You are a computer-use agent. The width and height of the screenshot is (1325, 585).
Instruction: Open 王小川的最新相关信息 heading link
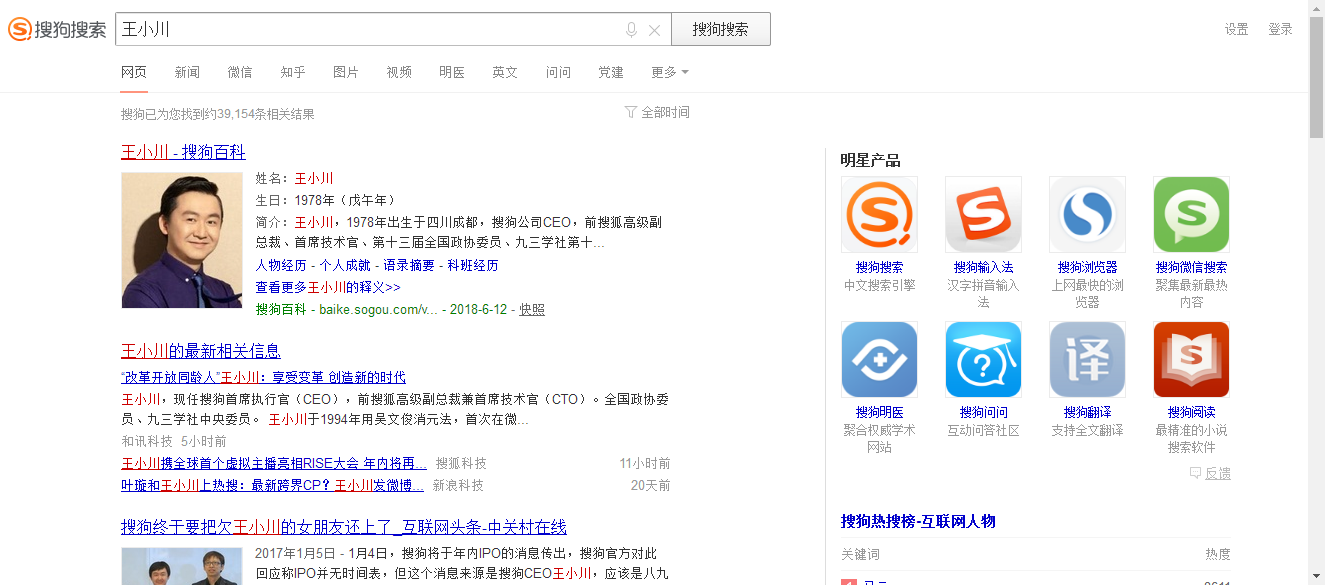(201, 351)
